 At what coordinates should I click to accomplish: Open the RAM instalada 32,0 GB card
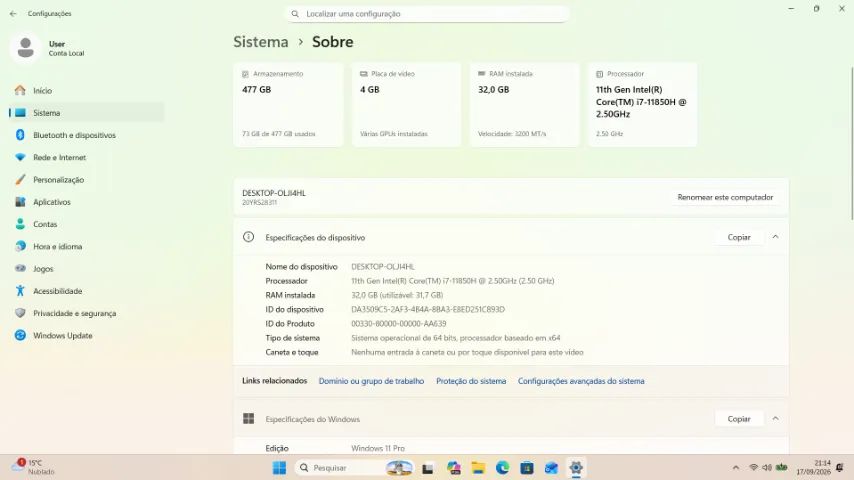(x=524, y=105)
